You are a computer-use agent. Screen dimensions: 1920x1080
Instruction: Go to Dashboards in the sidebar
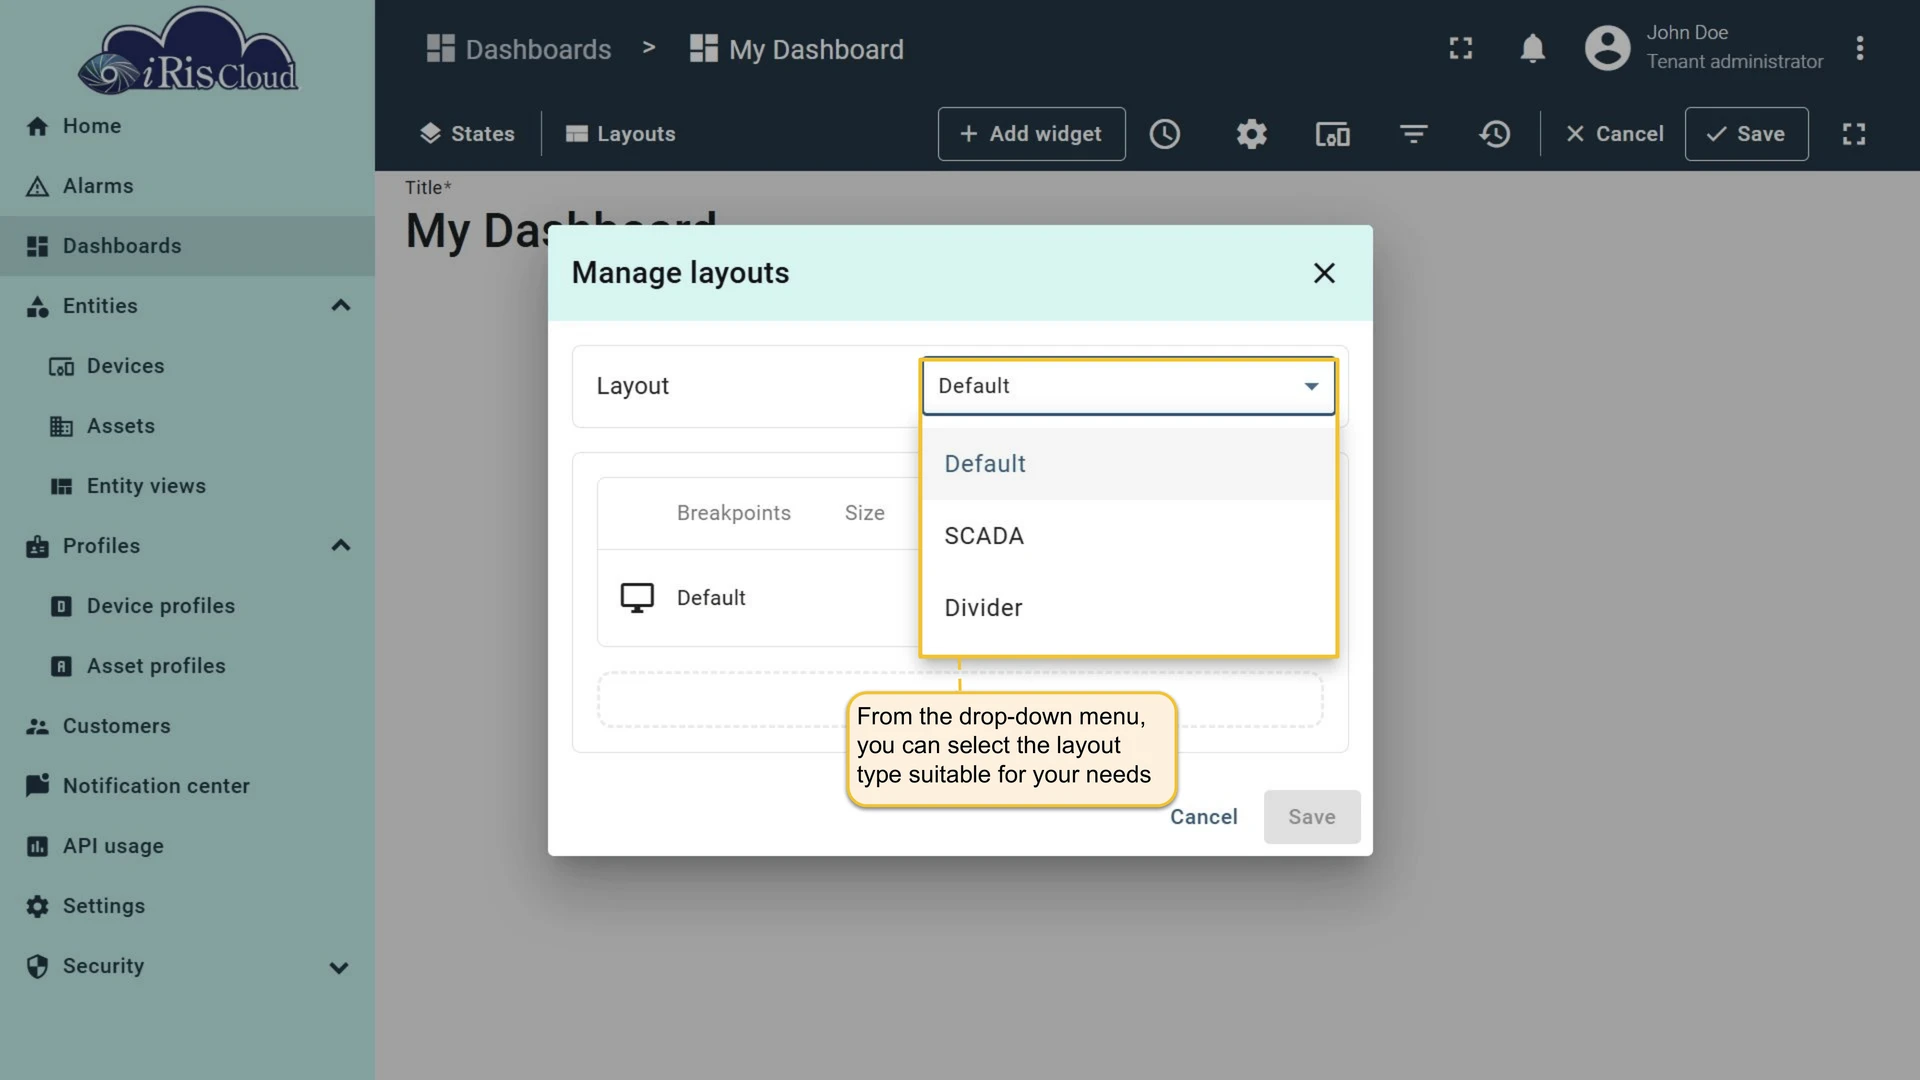[187, 246]
